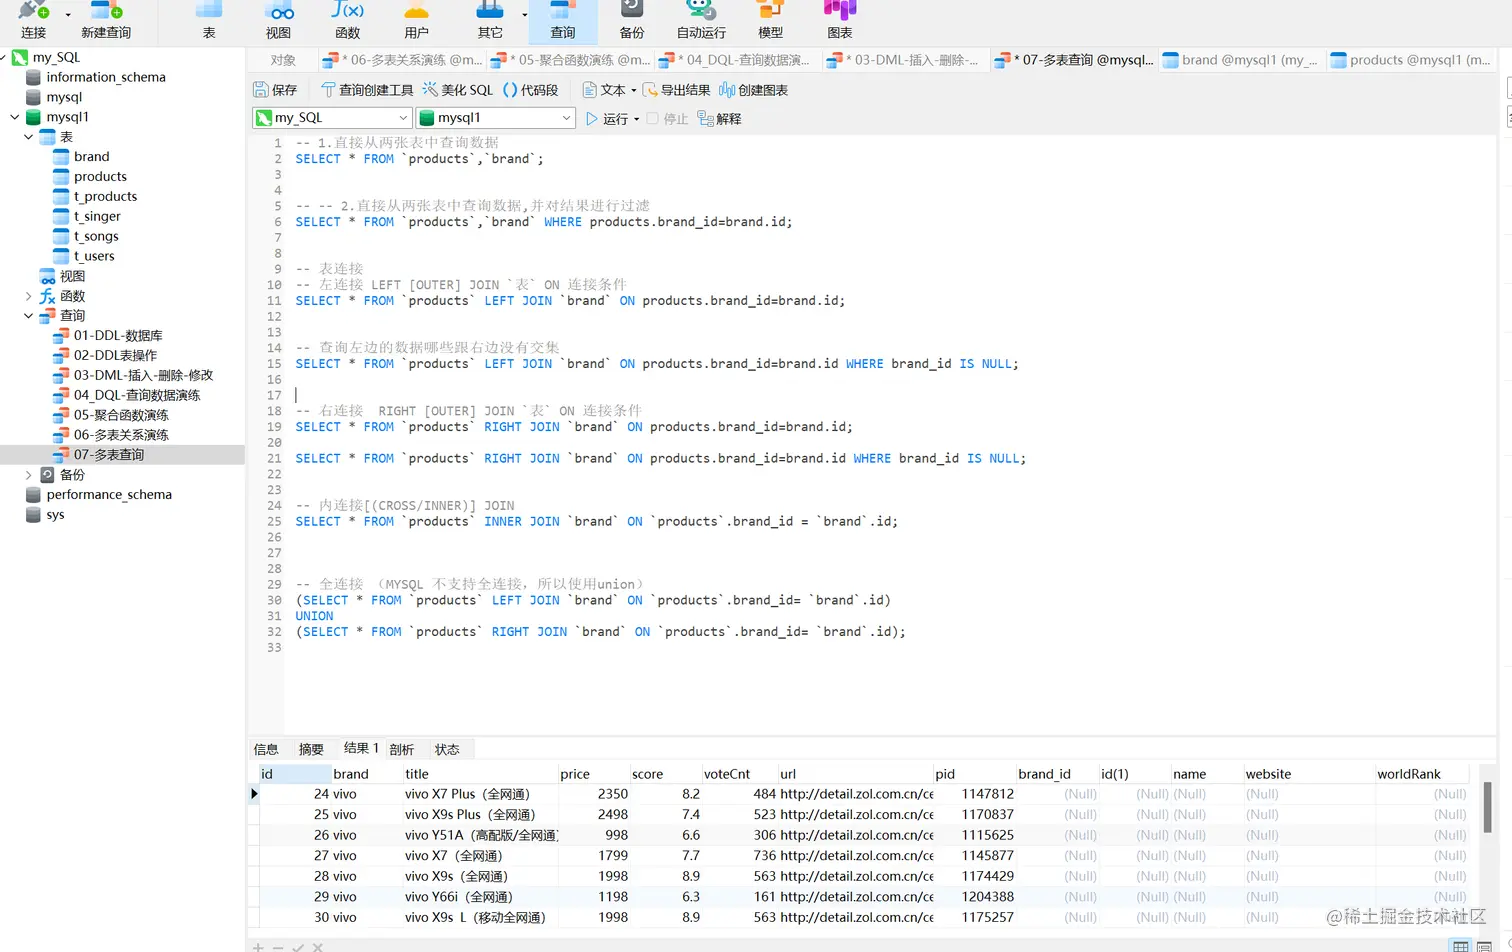Click the 新建查询 (New Query) icon
The width and height of the screenshot is (1512, 952).
(x=106, y=20)
